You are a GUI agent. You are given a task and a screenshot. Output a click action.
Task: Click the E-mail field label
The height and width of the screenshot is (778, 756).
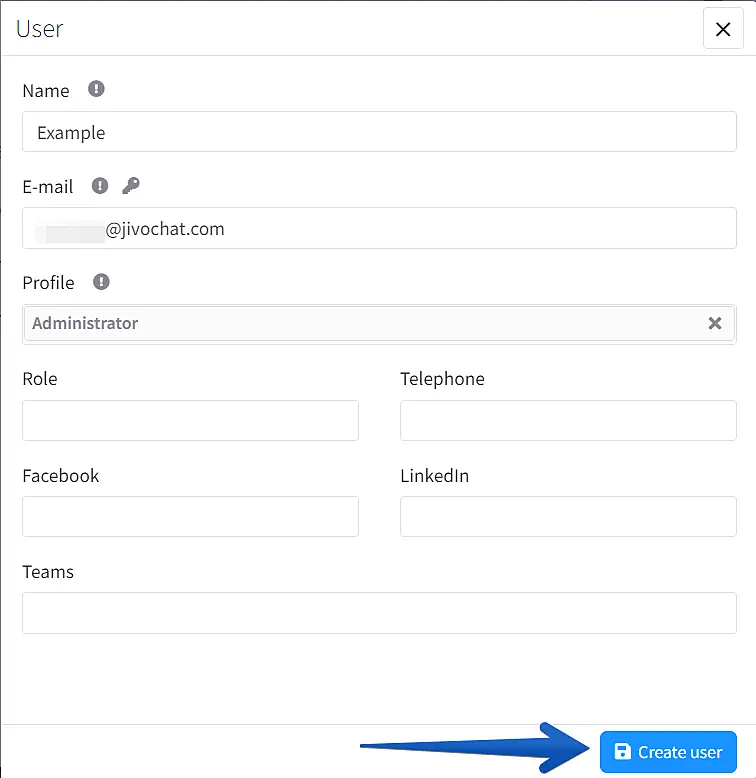[48, 187]
